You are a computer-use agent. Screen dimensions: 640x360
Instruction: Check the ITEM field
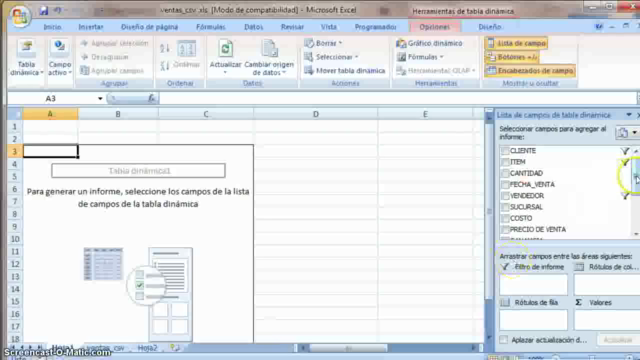(x=505, y=162)
